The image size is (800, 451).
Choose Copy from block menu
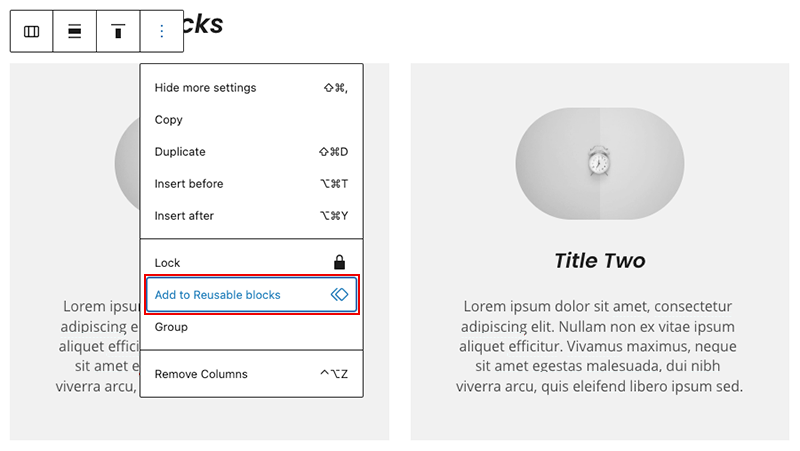coord(252,120)
